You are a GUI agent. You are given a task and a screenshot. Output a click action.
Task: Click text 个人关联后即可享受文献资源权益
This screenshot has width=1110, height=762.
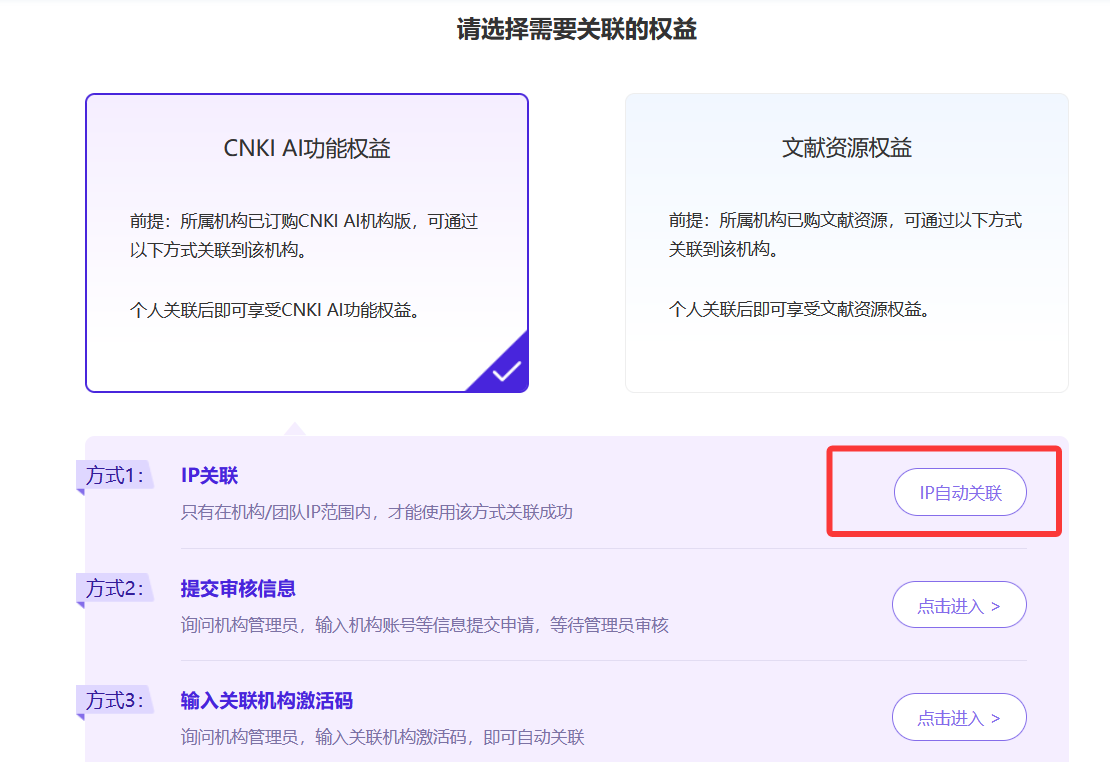(800, 309)
